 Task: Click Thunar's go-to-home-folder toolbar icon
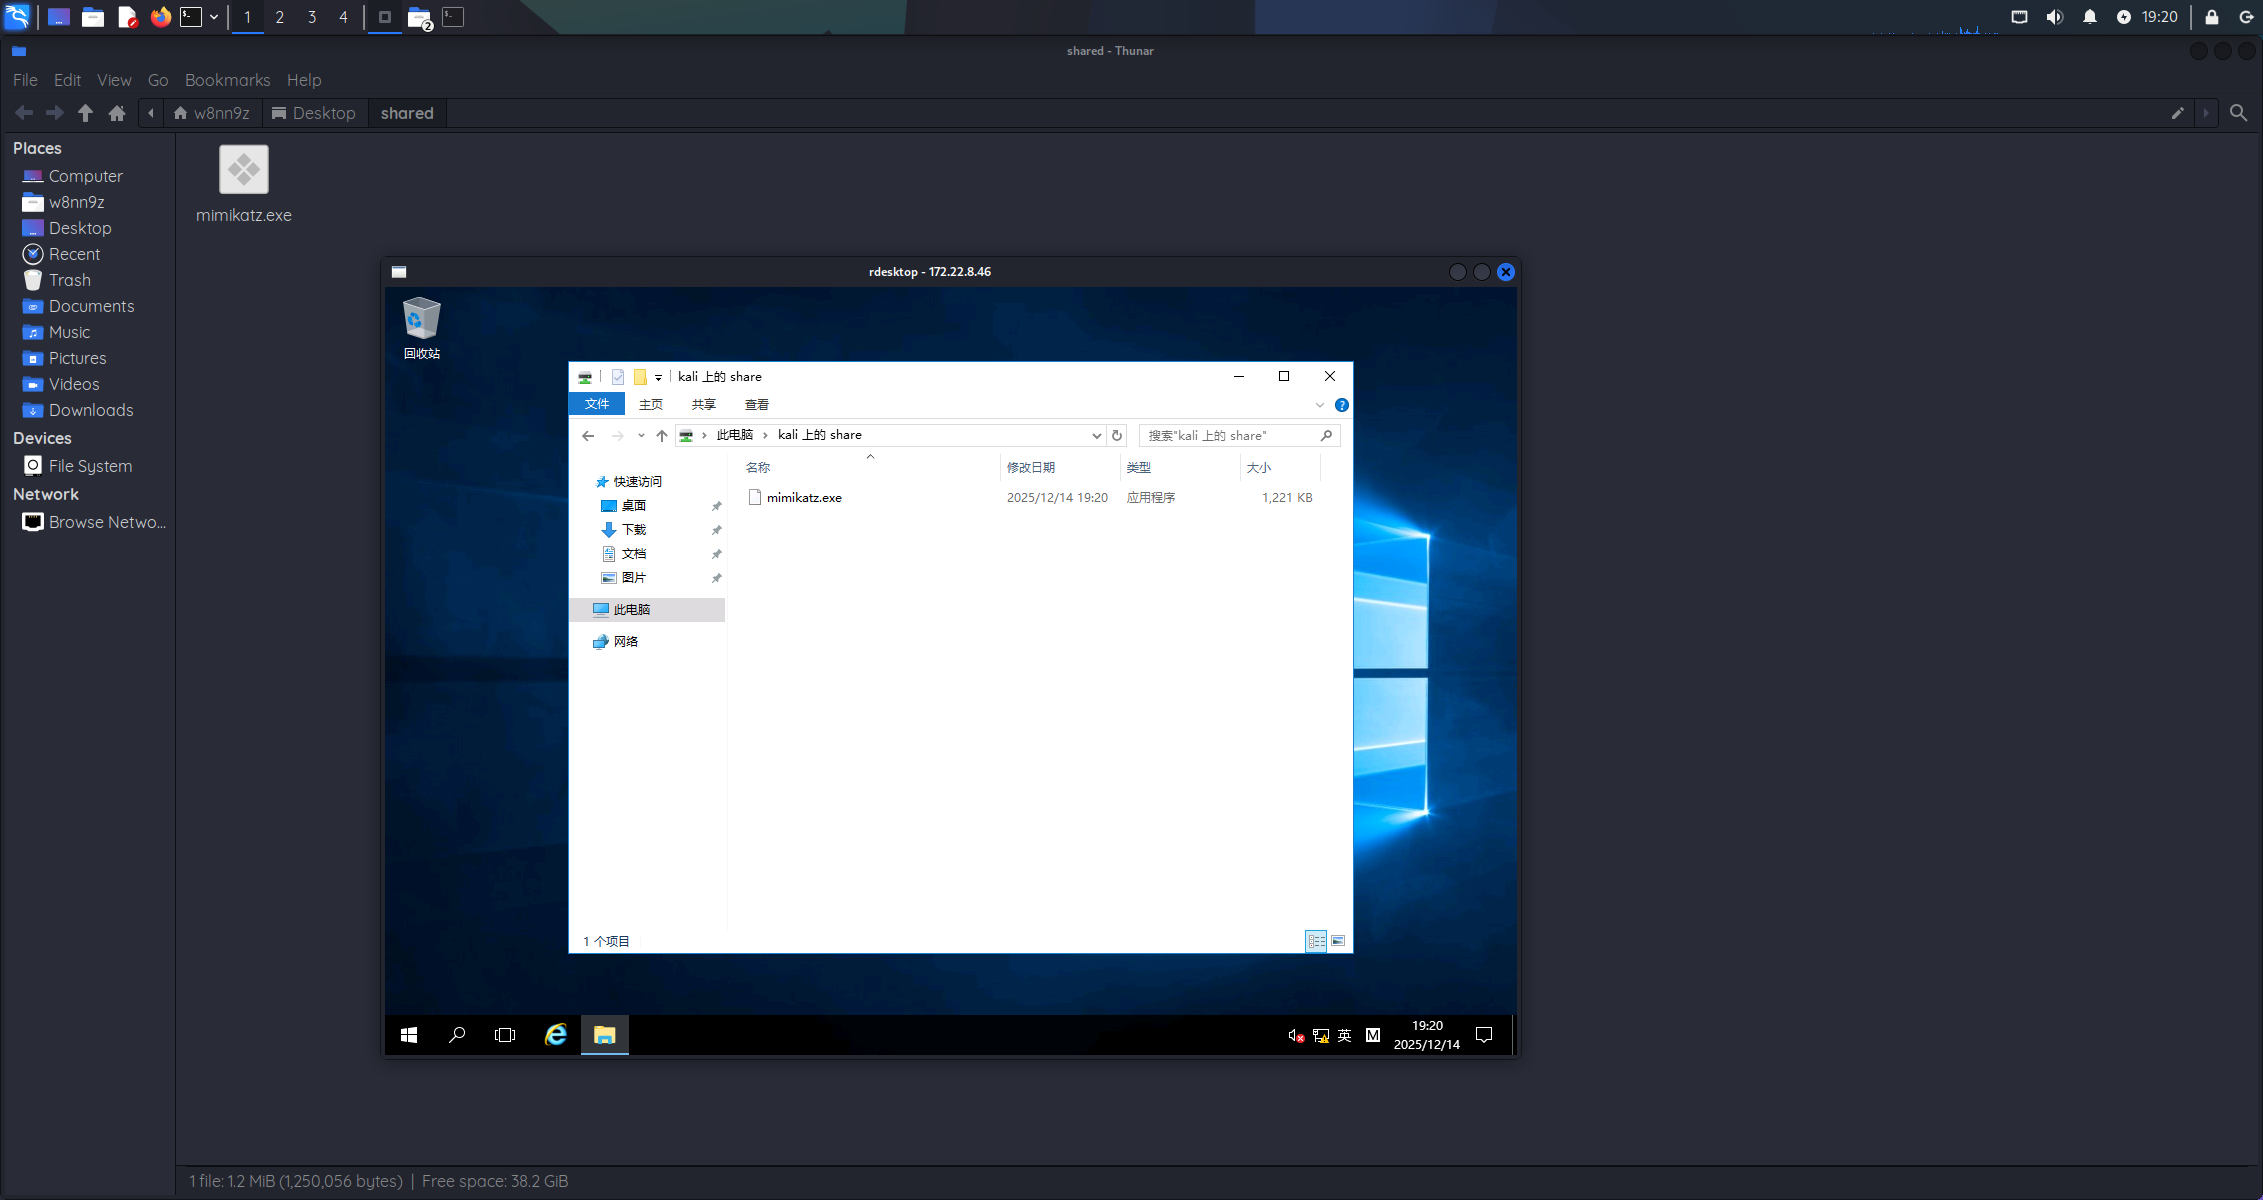click(x=117, y=113)
